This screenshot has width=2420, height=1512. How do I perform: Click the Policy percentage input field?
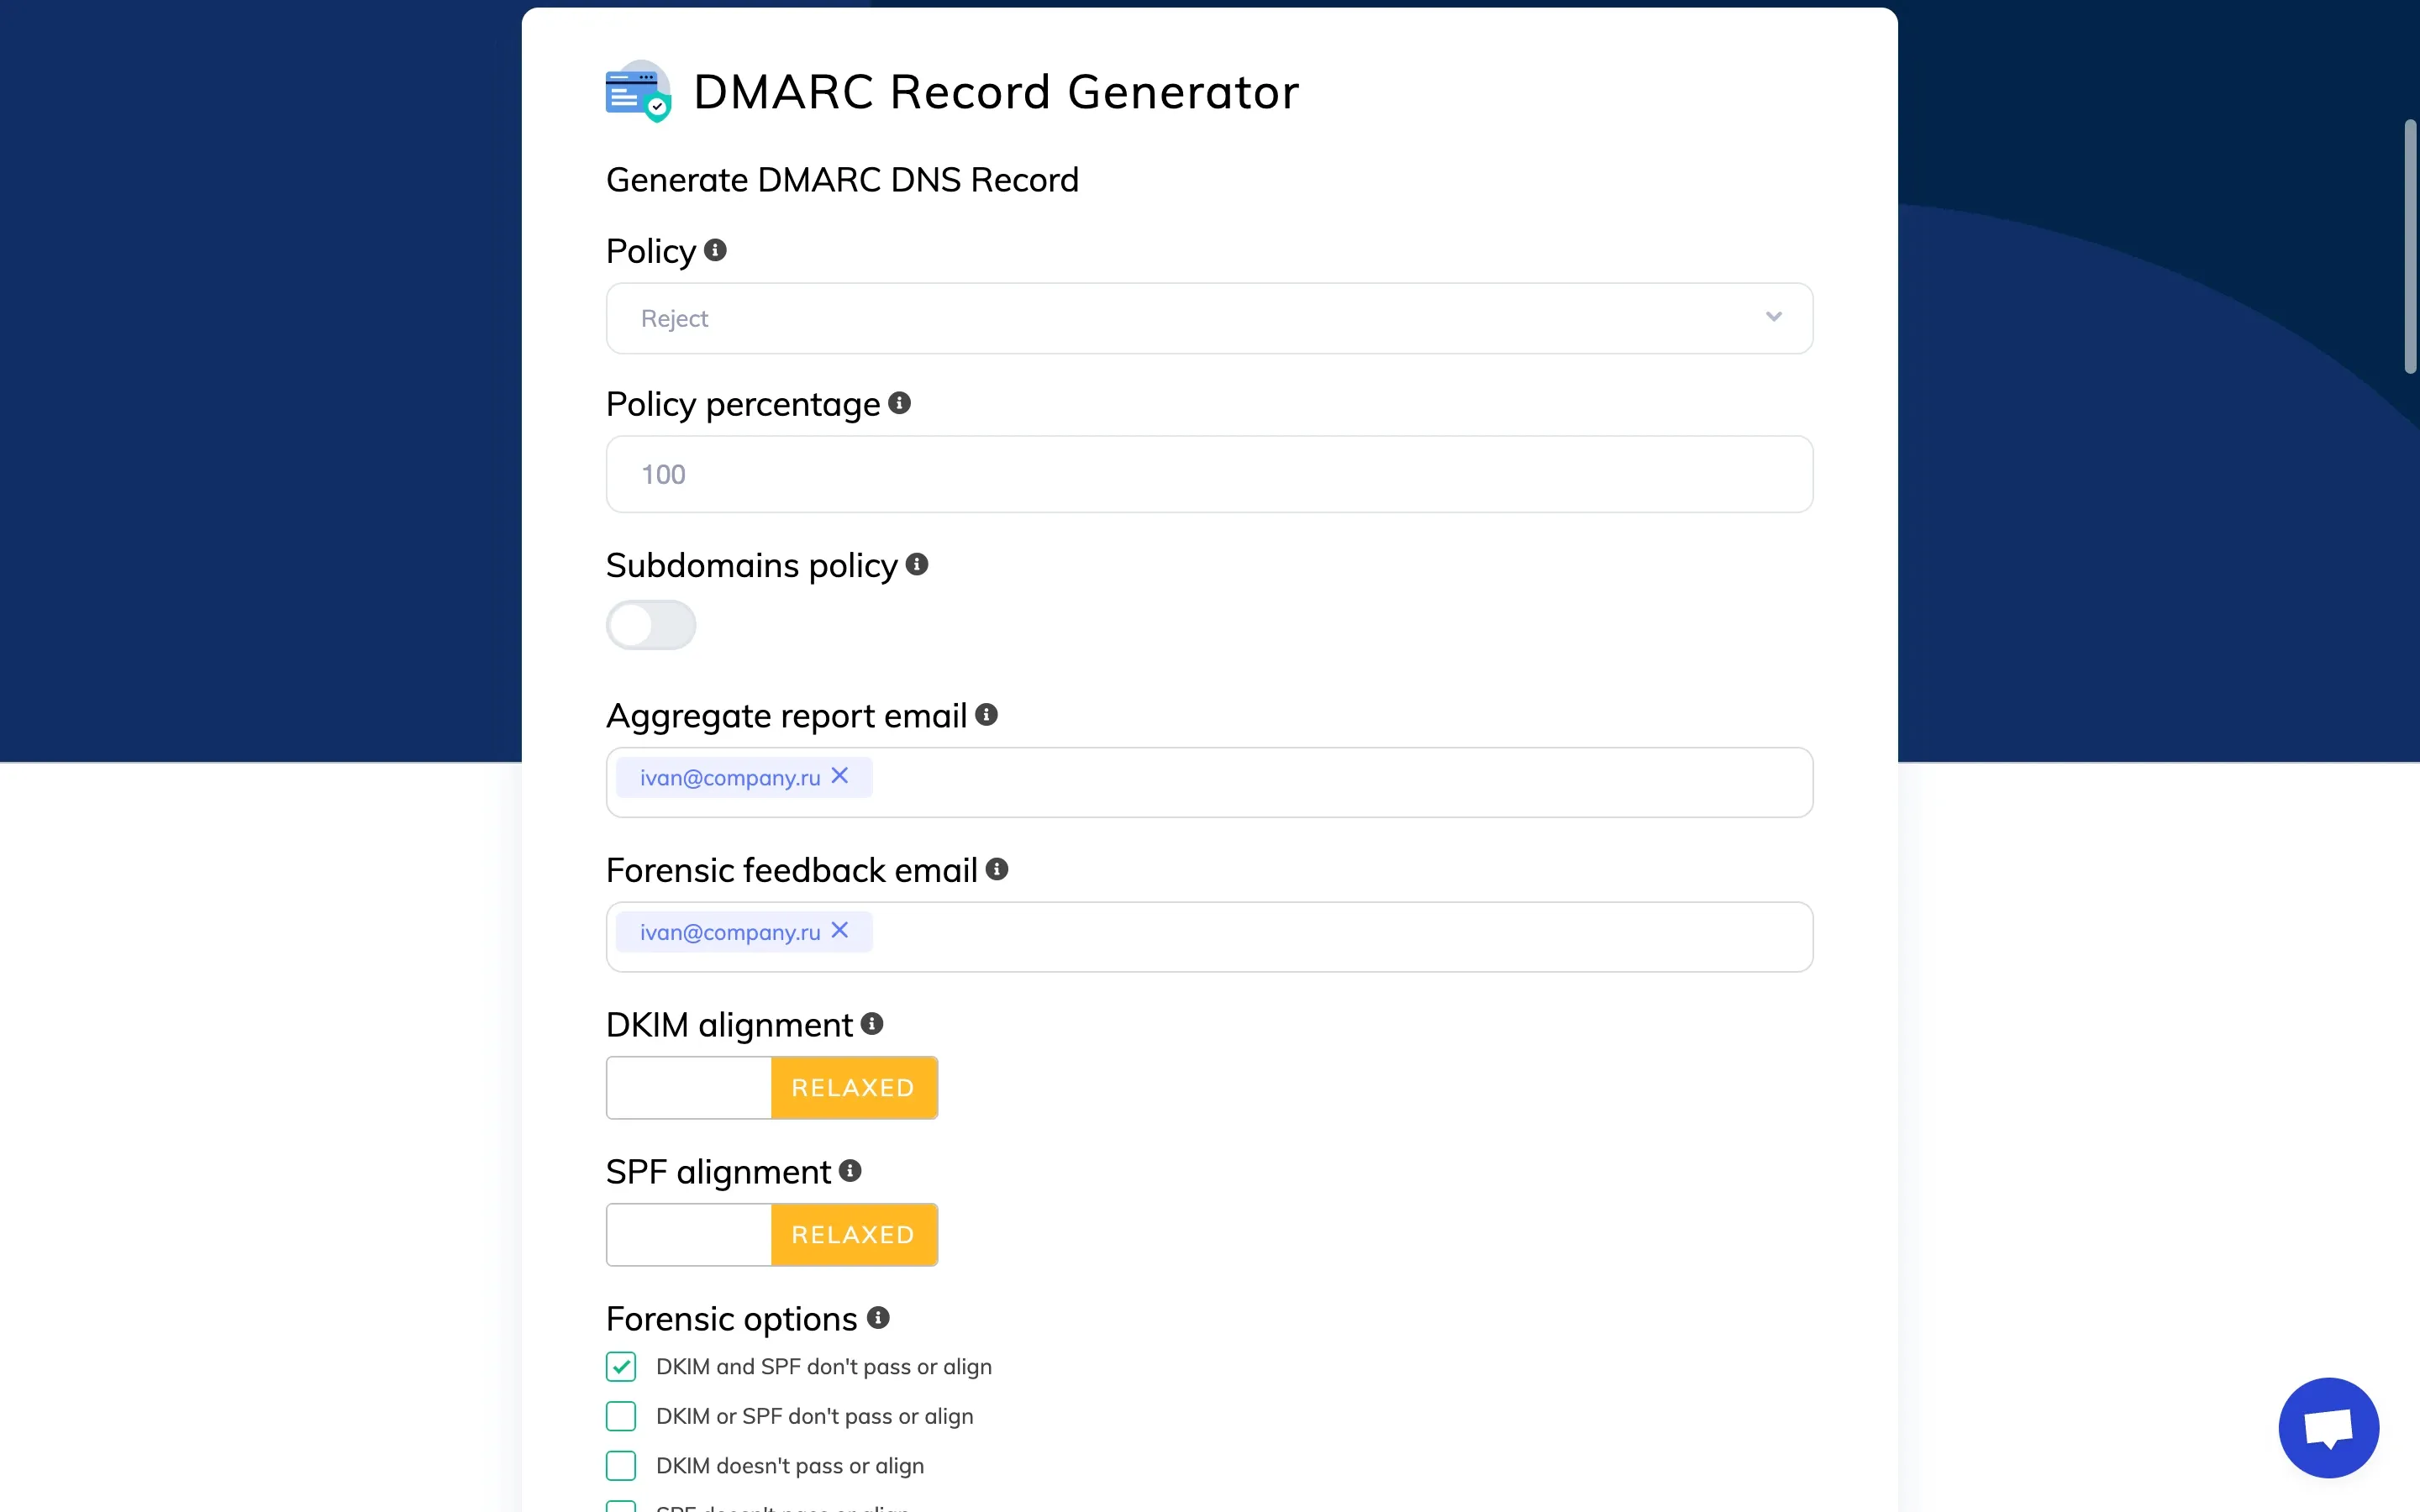click(x=1209, y=474)
